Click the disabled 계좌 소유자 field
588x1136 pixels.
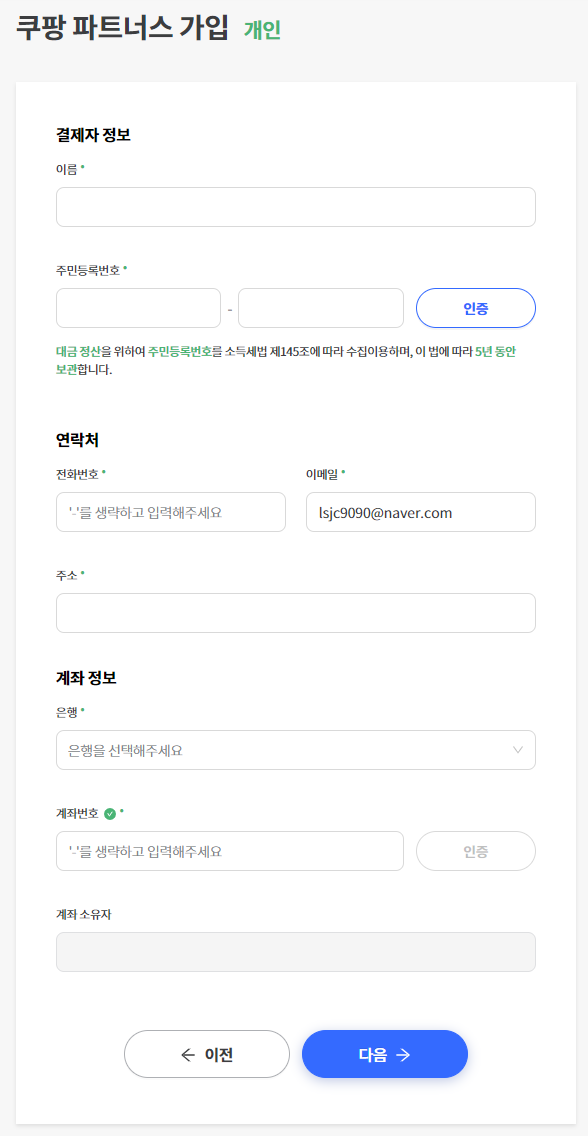(295, 951)
